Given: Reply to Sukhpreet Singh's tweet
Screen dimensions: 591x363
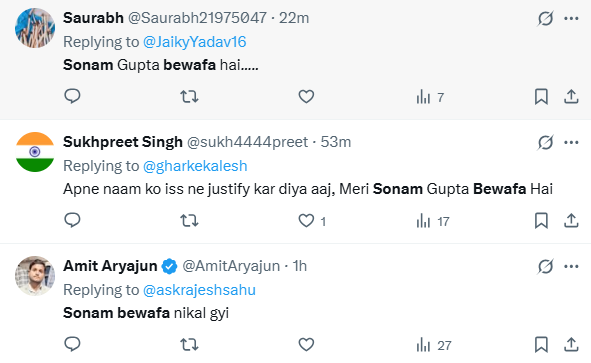Looking at the screenshot, I should click(x=72, y=221).
